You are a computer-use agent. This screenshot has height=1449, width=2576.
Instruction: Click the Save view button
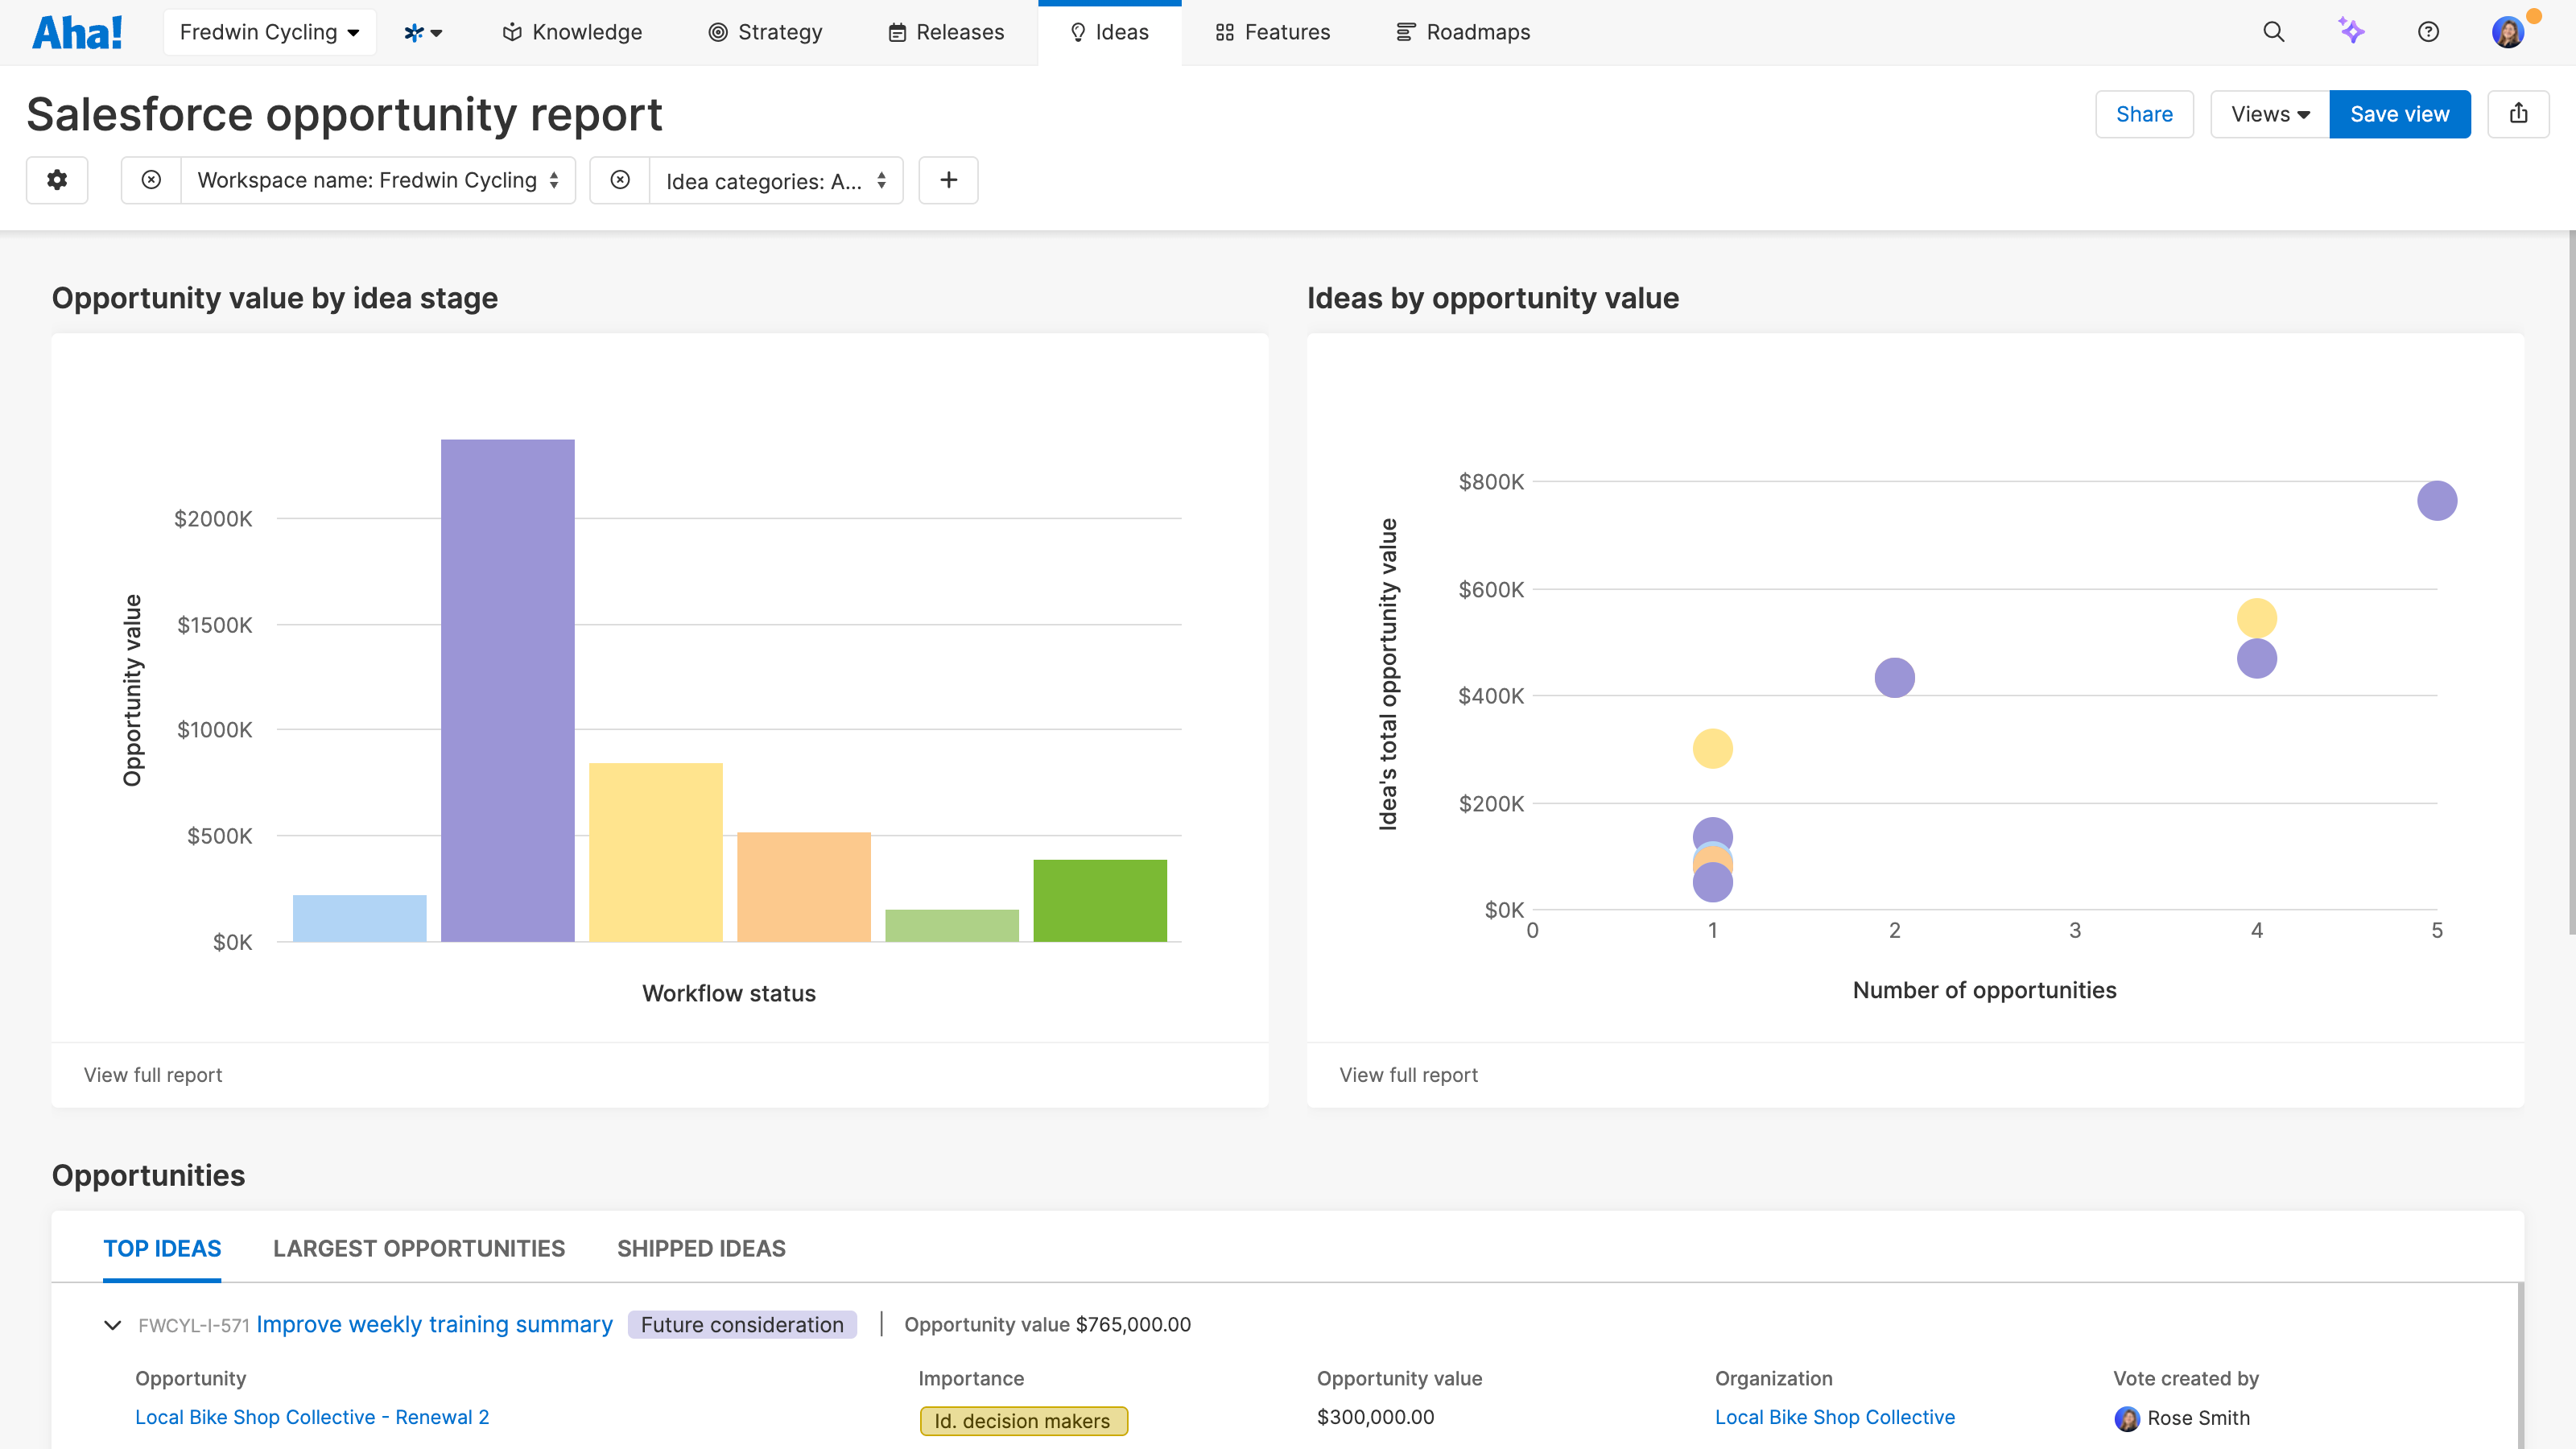coord(2399,114)
